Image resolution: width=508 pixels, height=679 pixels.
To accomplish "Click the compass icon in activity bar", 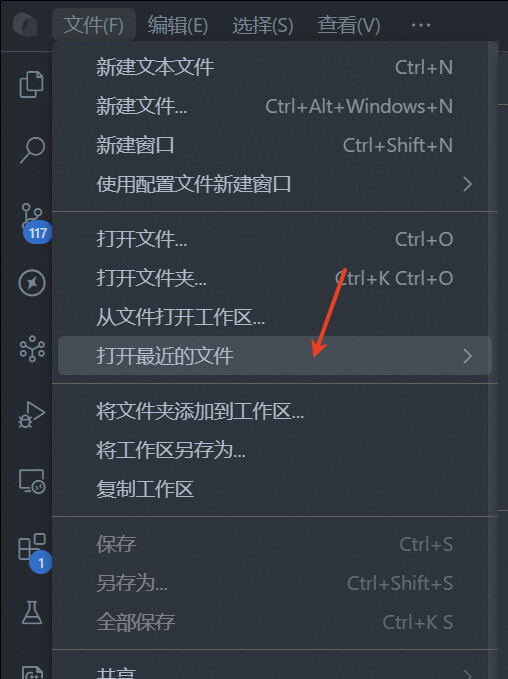I will (x=32, y=283).
